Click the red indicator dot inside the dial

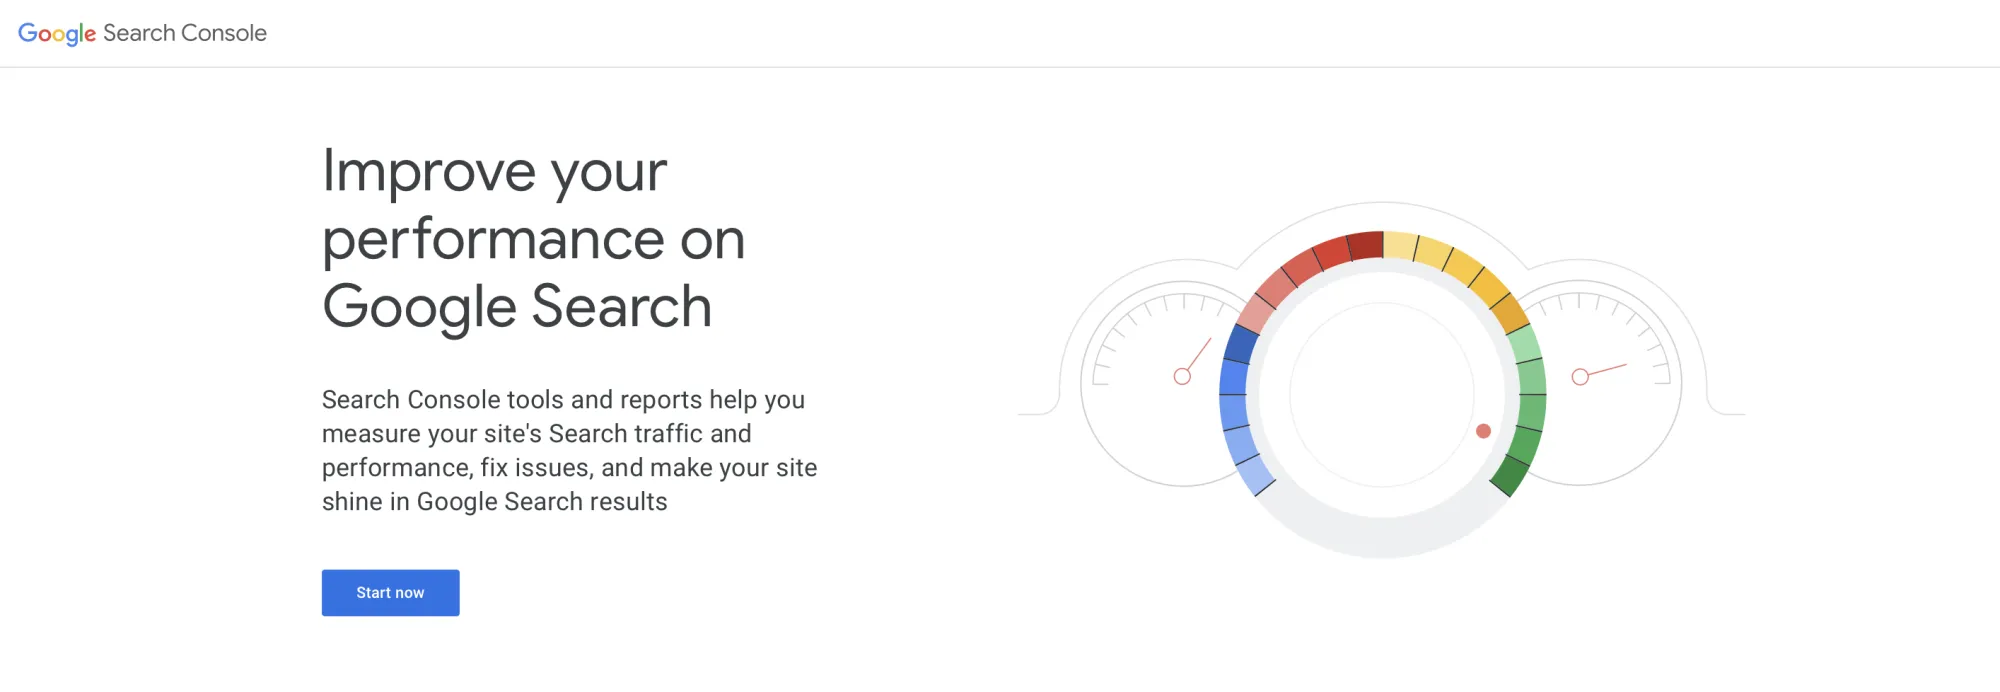coord(1483,431)
